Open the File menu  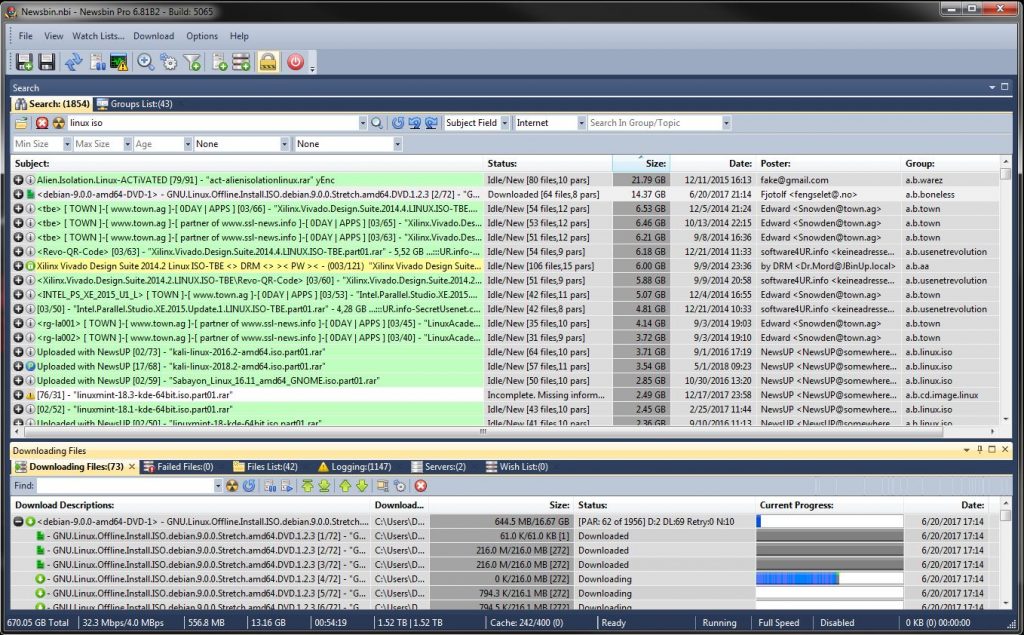(x=25, y=36)
